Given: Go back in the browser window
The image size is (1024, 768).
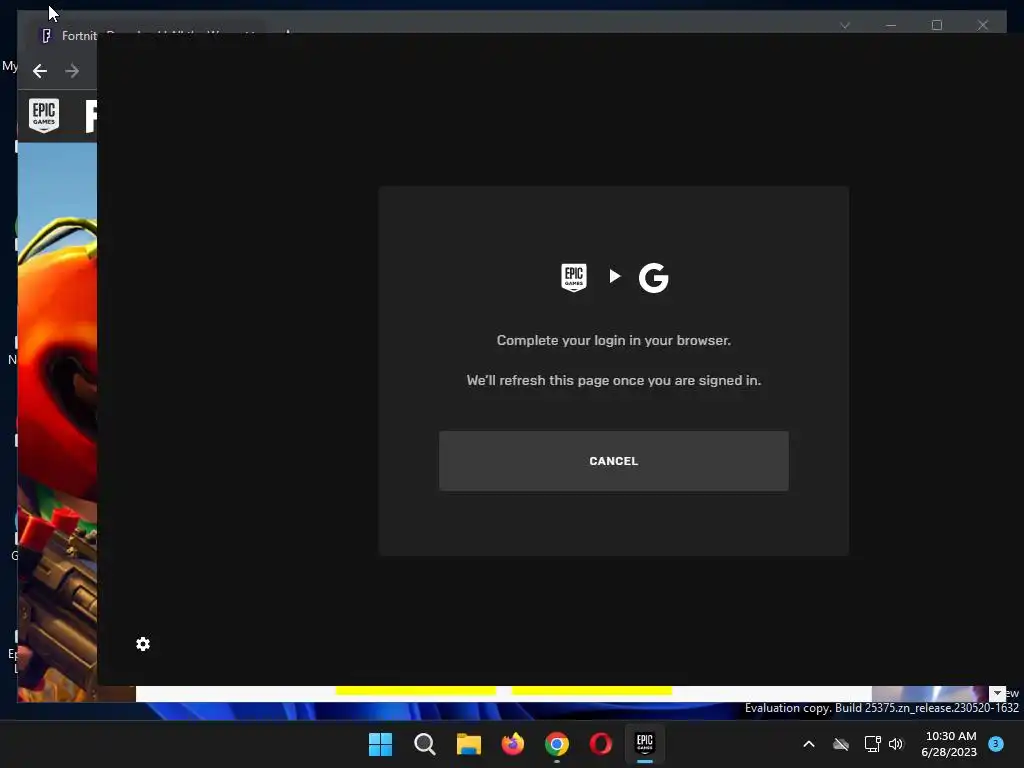Looking at the screenshot, I should (x=40, y=71).
